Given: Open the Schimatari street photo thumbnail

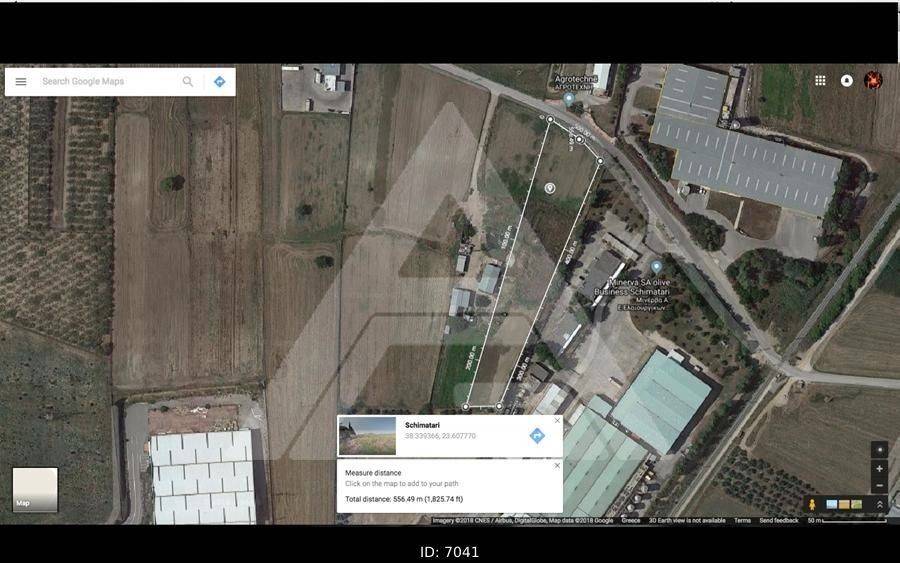Looking at the screenshot, I should tap(367, 436).
